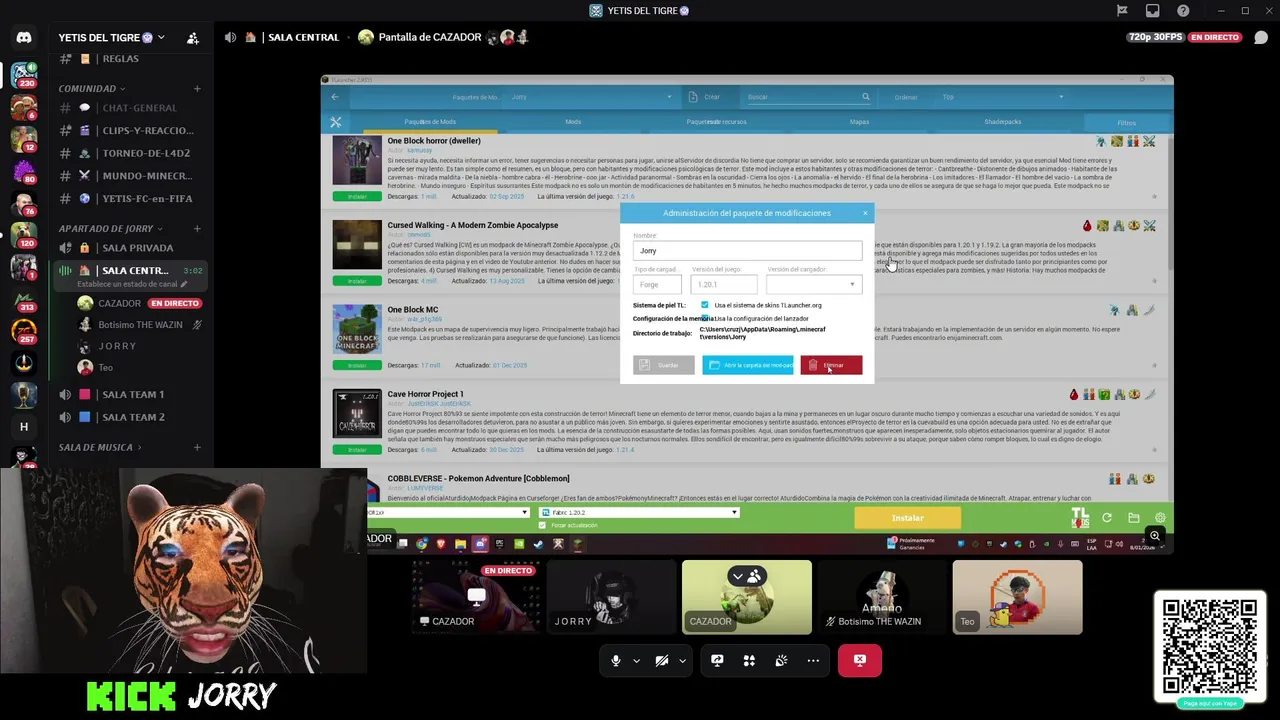This screenshot has width=1280, height=720.
Task: Toggle Forzar actualización checkbox in TLauncher
Action: click(543, 525)
